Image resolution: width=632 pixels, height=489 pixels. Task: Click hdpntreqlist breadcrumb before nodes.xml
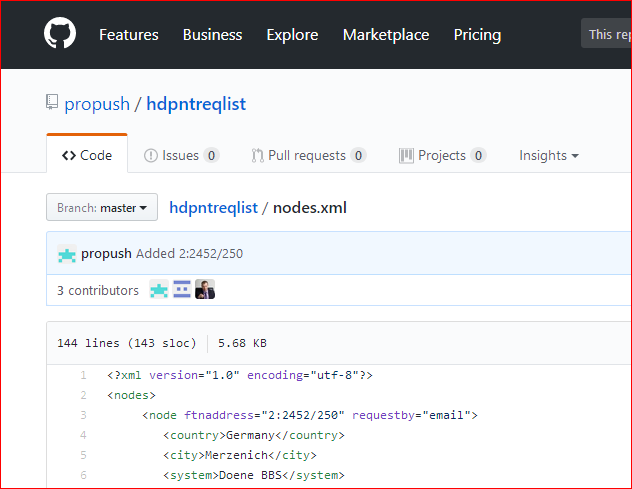(213, 208)
